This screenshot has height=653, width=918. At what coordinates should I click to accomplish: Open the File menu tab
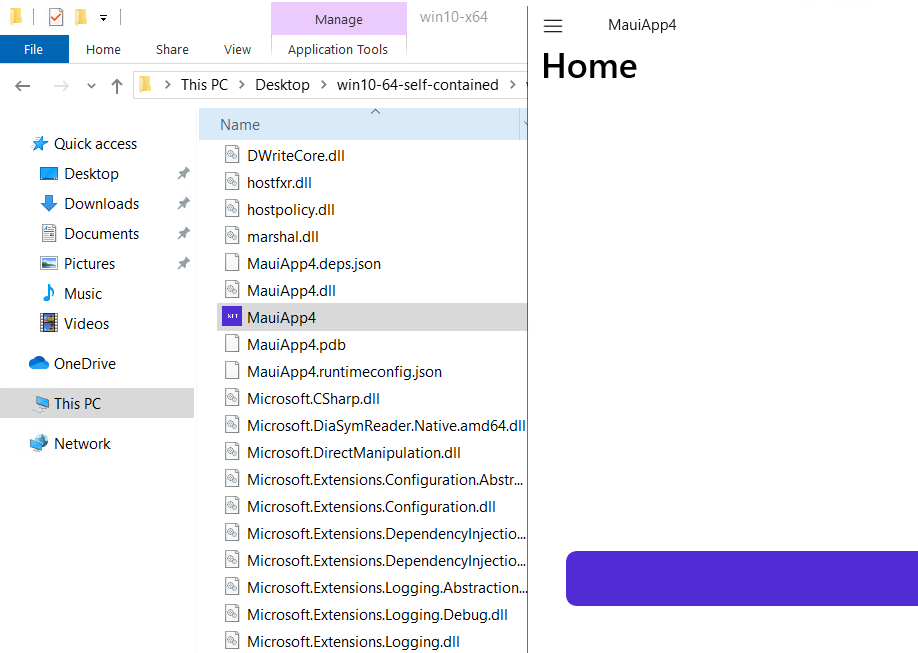33,49
